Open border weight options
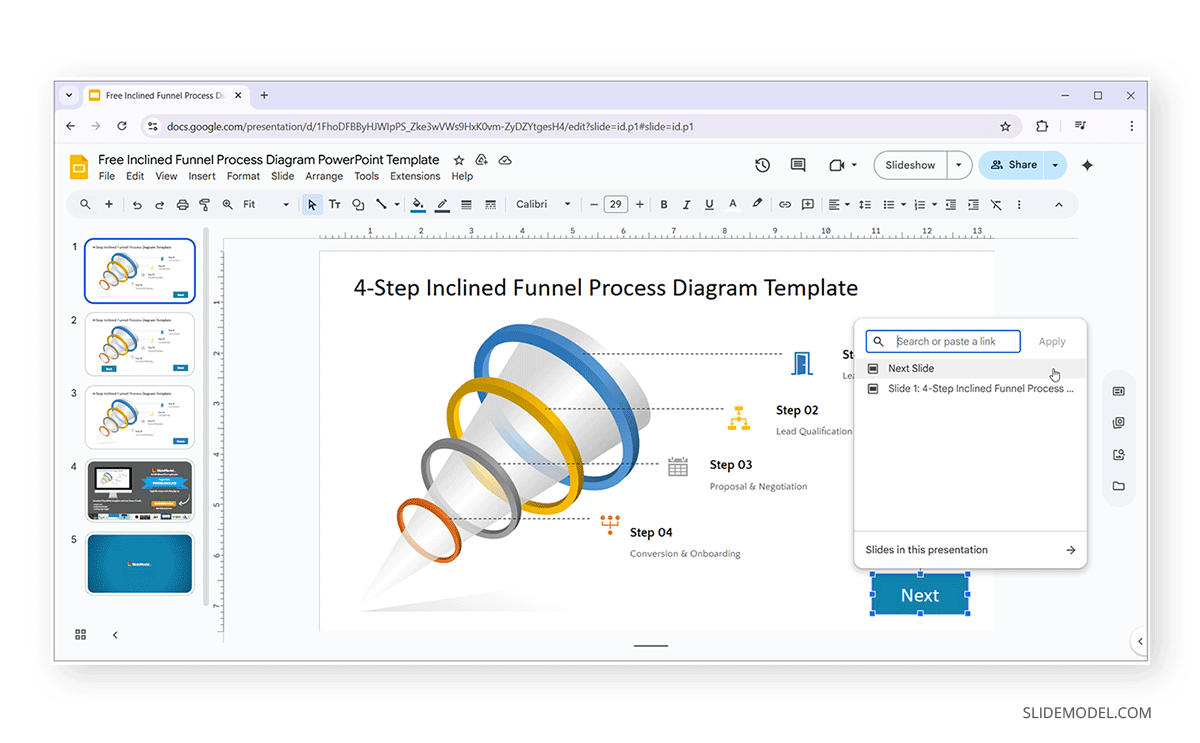Screen dimensions: 1200x743 [x=466, y=204]
